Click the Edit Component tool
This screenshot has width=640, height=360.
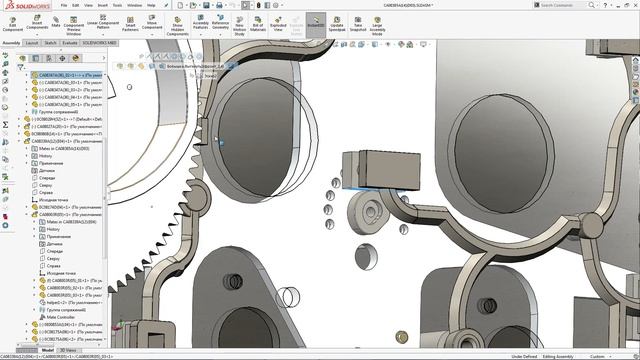pos(13,24)
